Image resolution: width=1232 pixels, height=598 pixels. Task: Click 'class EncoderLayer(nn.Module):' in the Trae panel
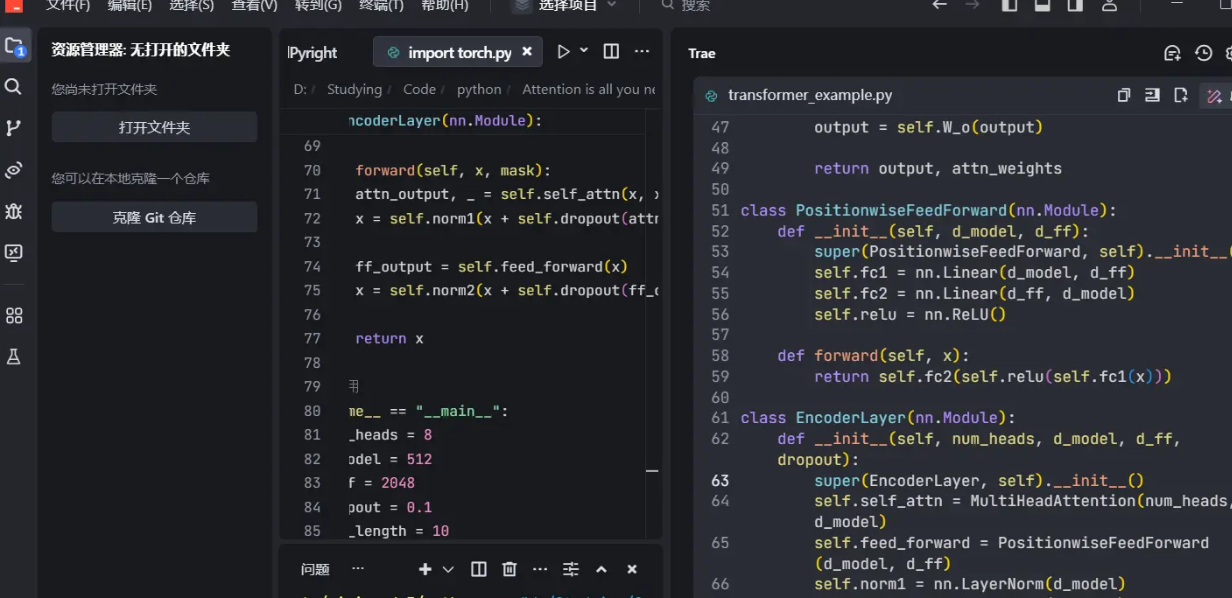pos(878,417)
